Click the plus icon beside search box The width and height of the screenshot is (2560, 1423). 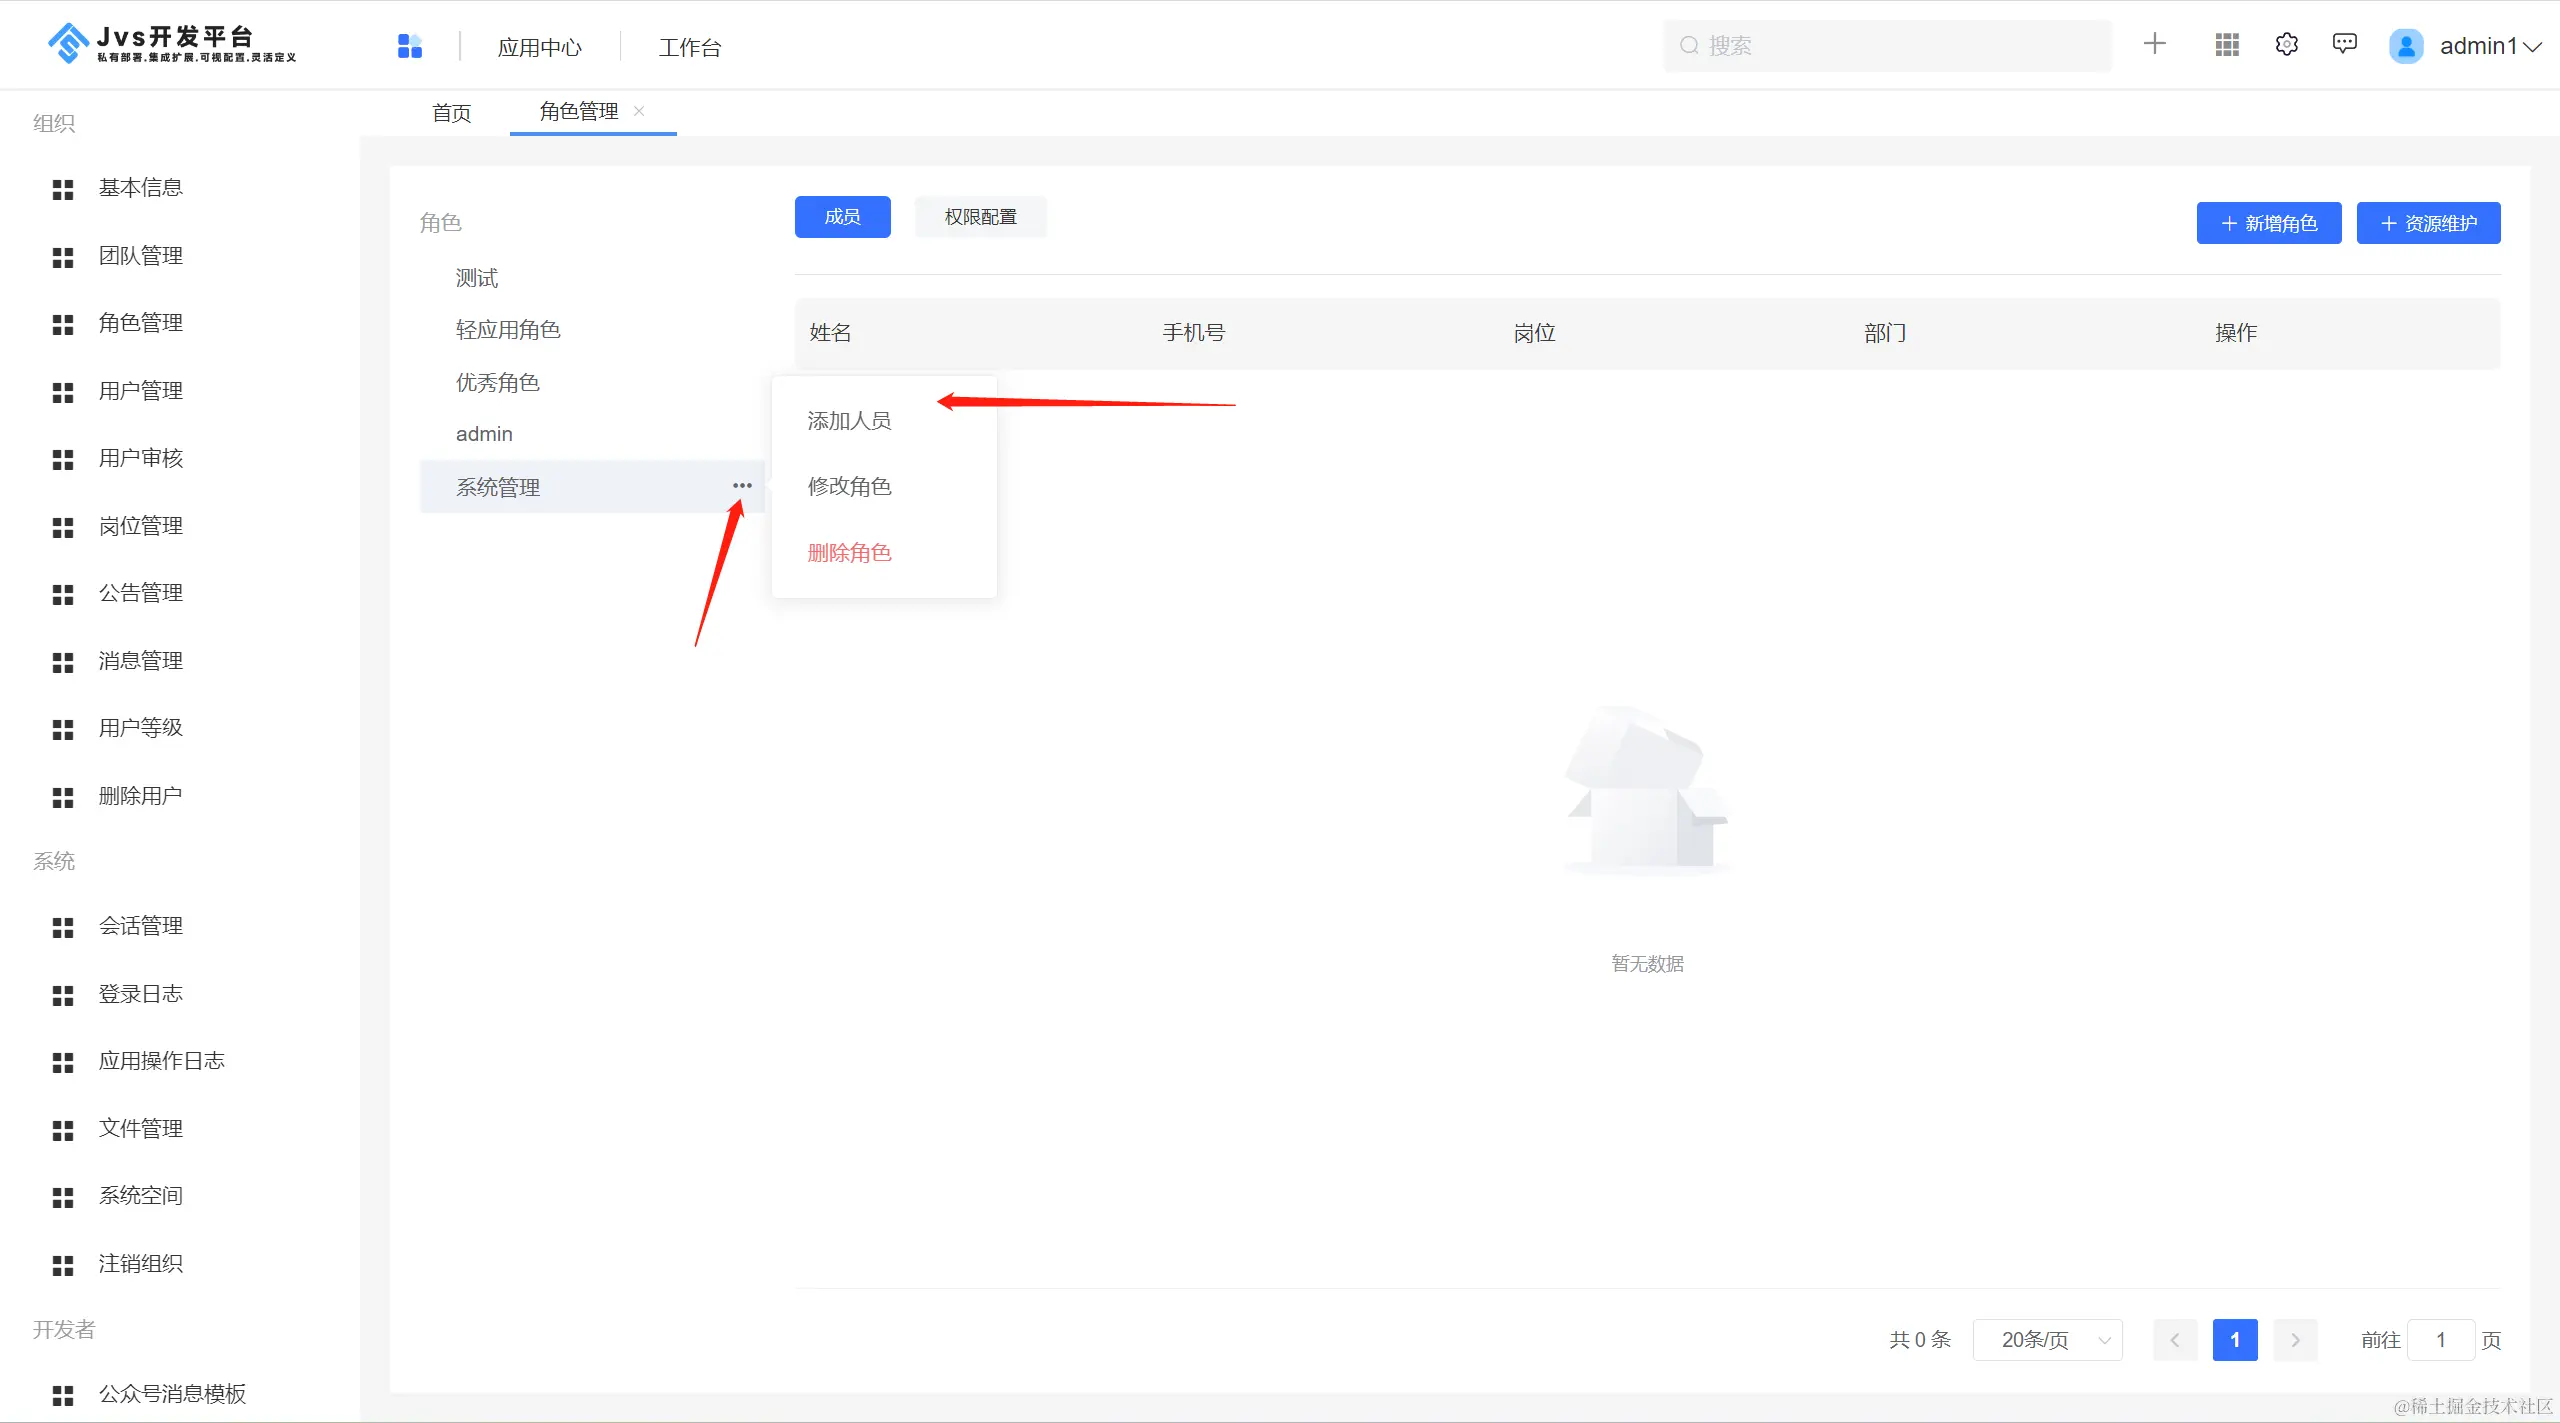pos(2155,44)
